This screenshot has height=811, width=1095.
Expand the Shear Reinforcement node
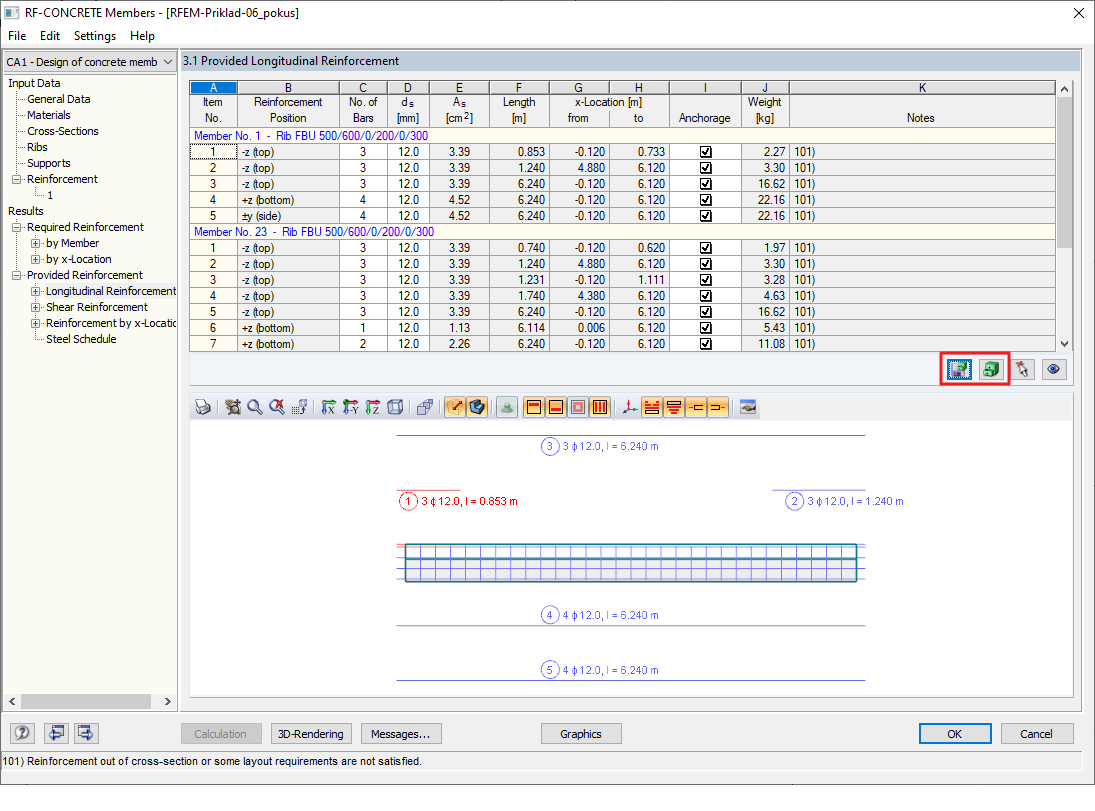[x=35, y=307]
